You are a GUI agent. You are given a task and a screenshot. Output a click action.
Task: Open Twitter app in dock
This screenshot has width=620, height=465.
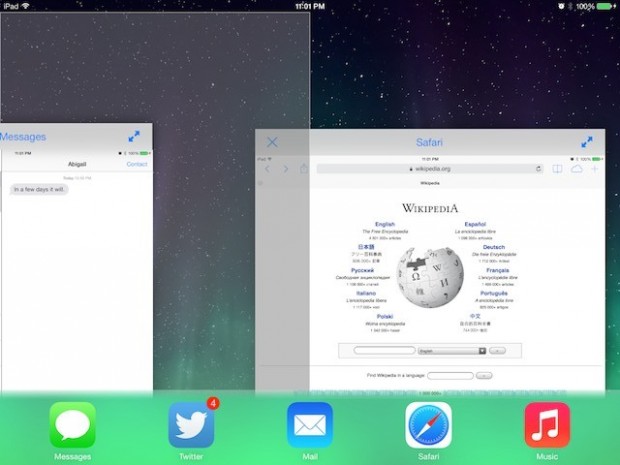click(191, 425)
